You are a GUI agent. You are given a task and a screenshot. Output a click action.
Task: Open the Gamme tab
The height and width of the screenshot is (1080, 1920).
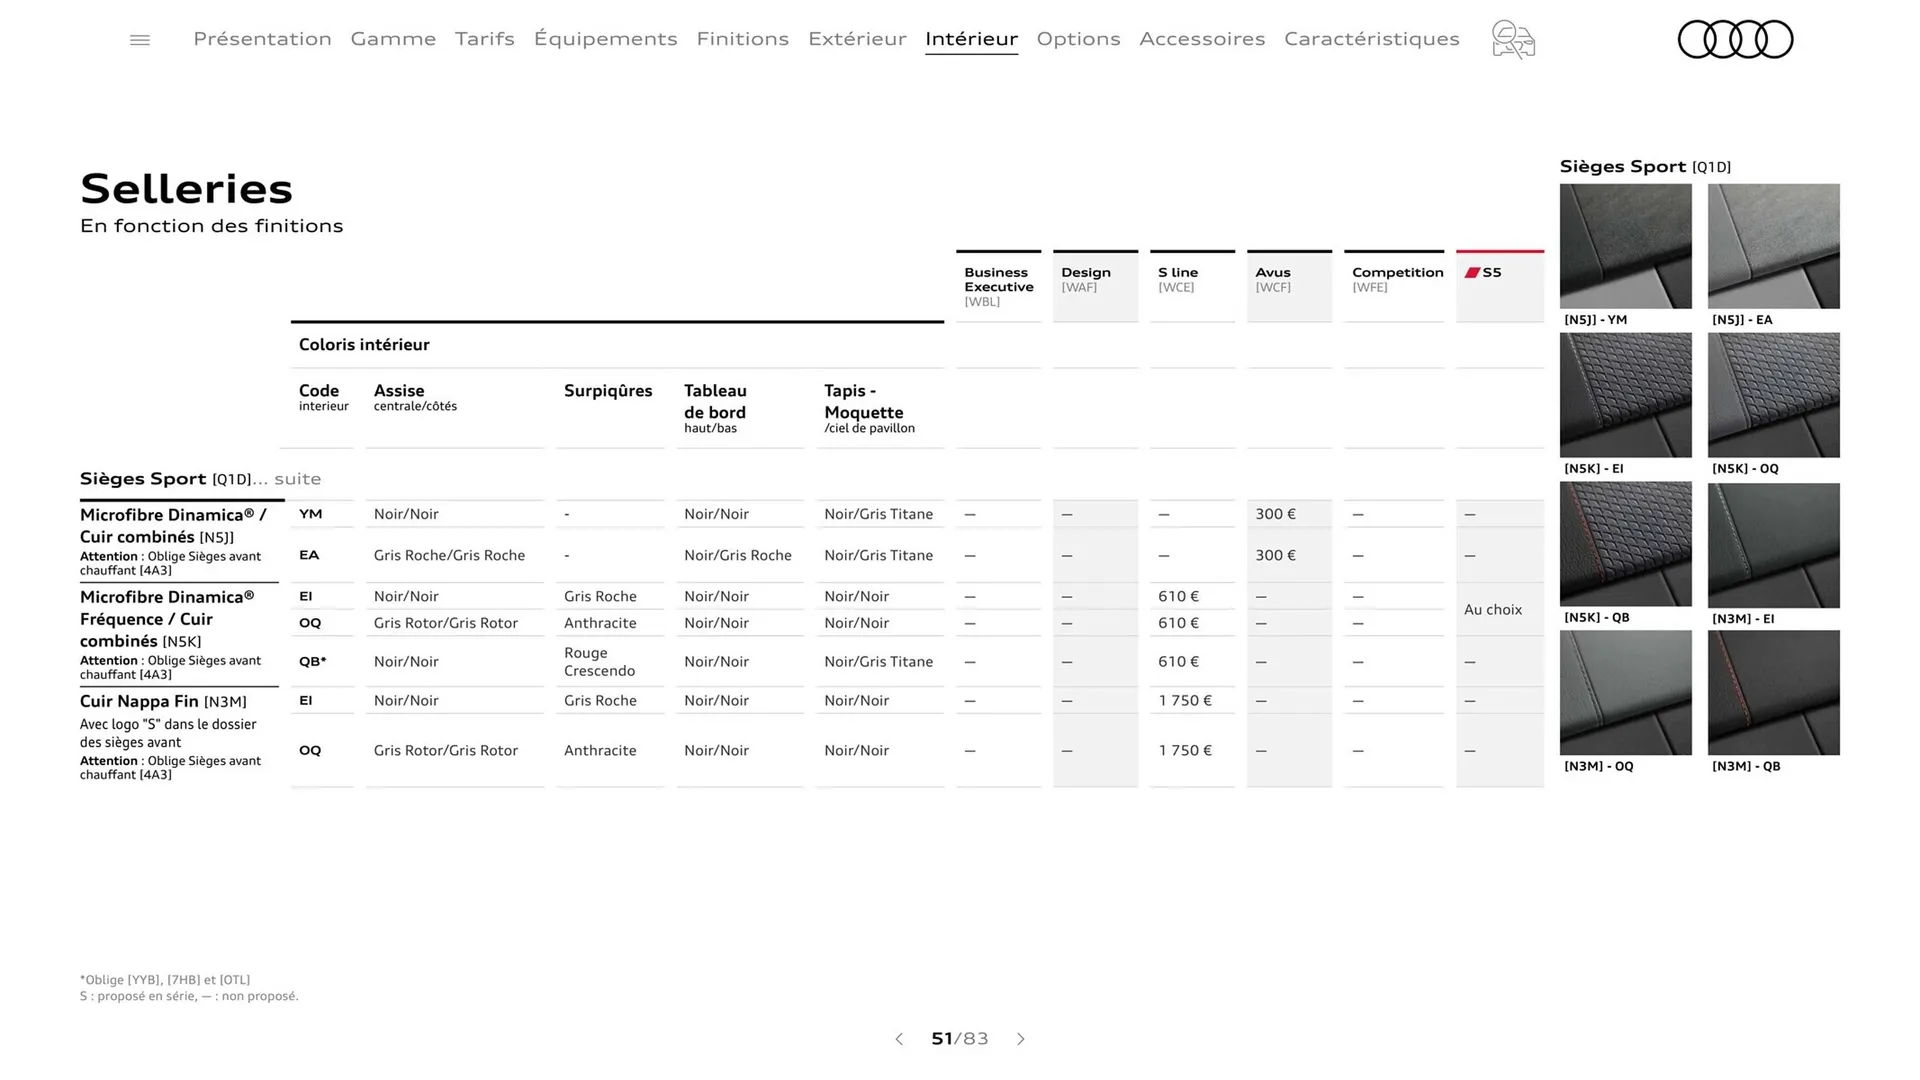(x=393, y=39)
